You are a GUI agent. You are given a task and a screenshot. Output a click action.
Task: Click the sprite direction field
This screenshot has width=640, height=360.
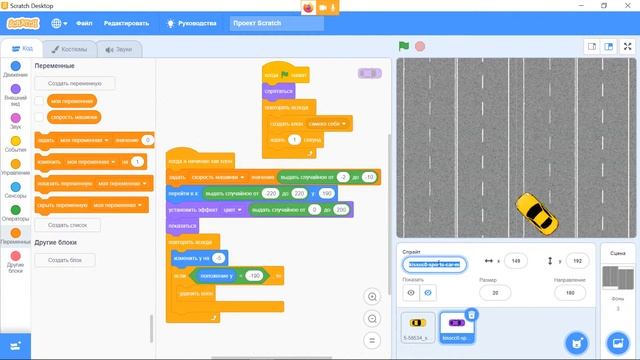pyautogui.click(x=570, y=293)
